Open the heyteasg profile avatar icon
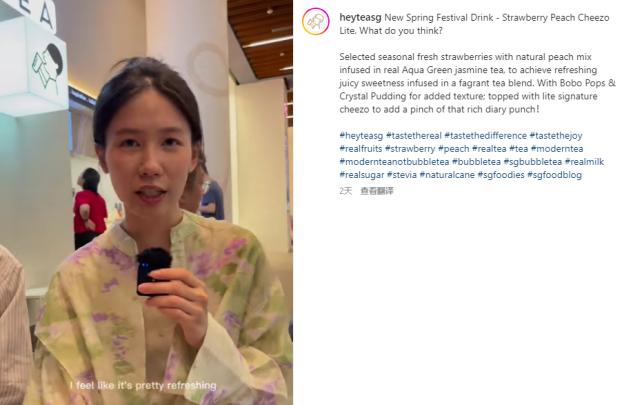The image size is (634, 405). pyautogui.click(x=316, y=21)
